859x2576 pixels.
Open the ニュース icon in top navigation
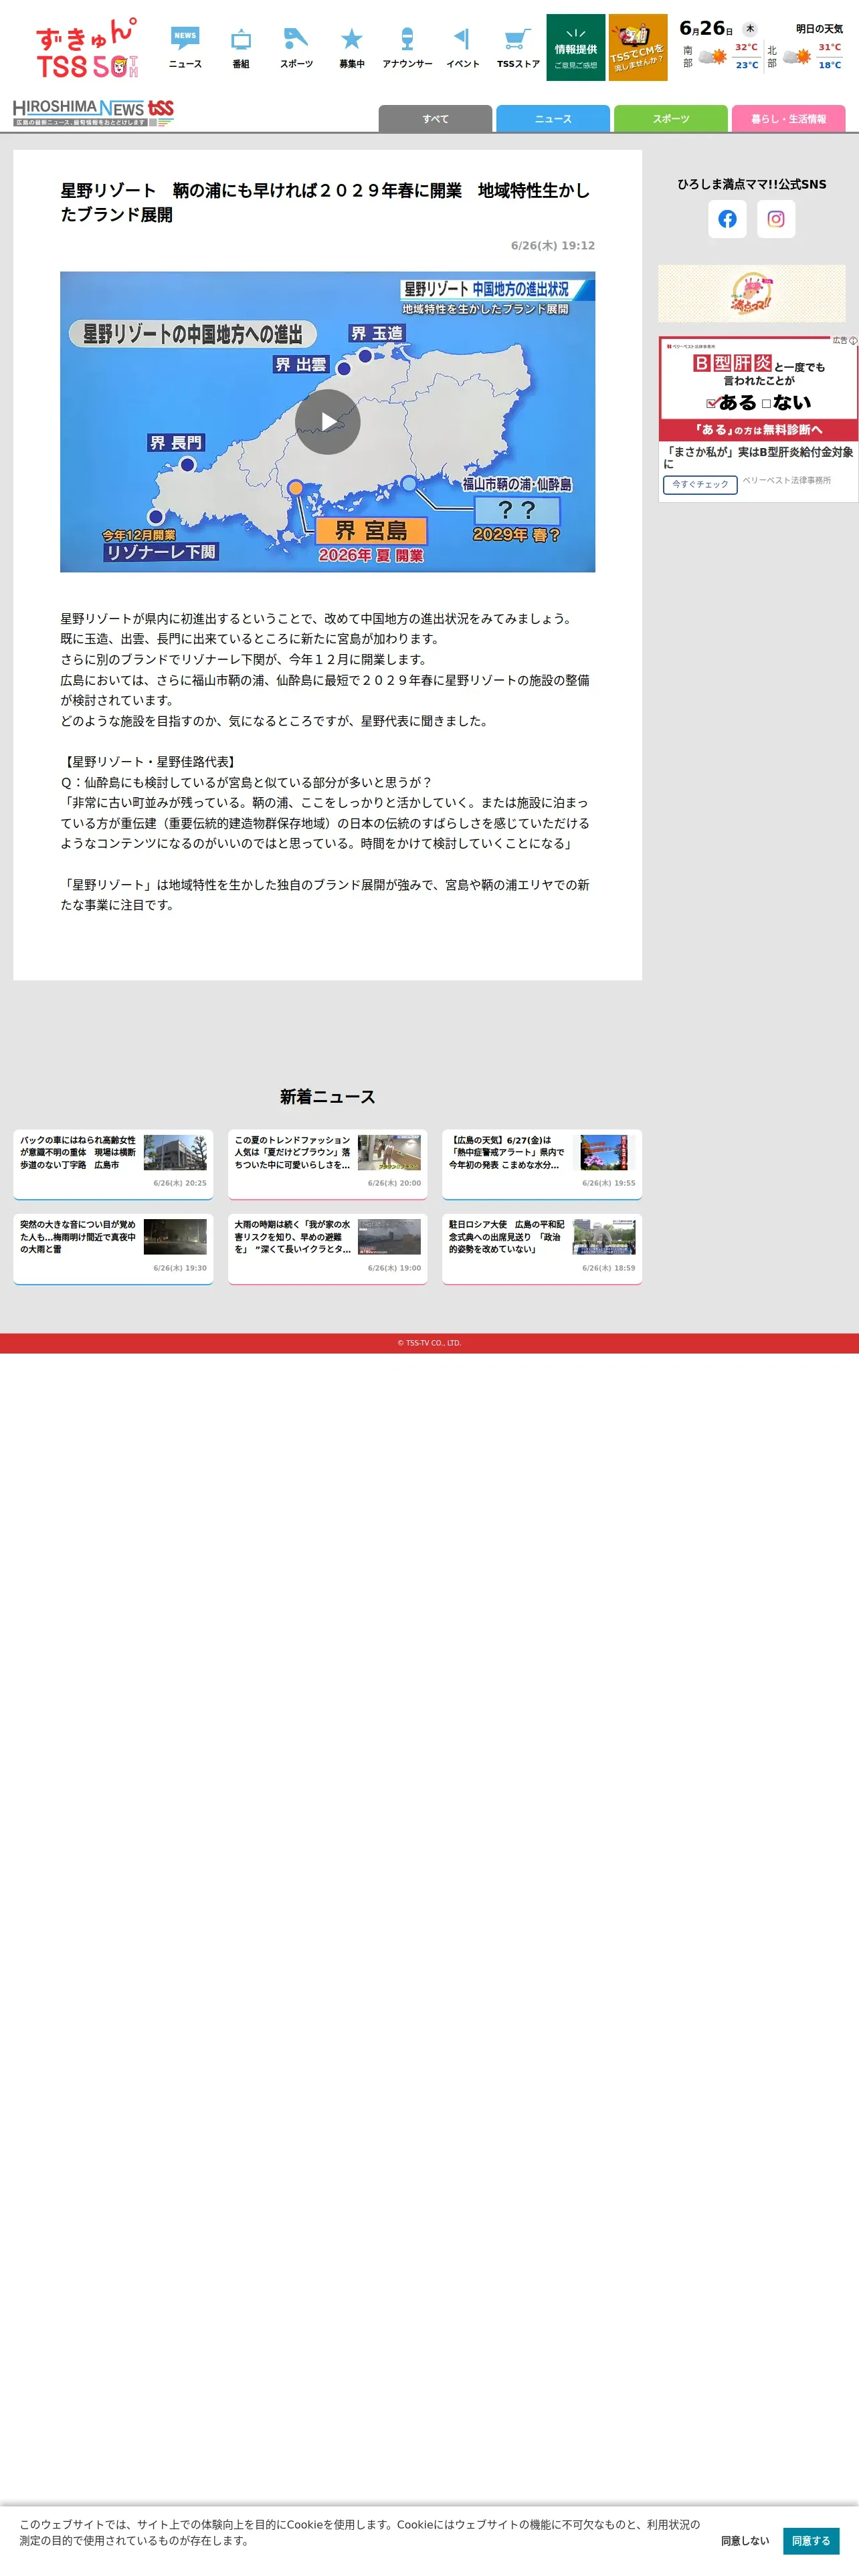[185, 47]
